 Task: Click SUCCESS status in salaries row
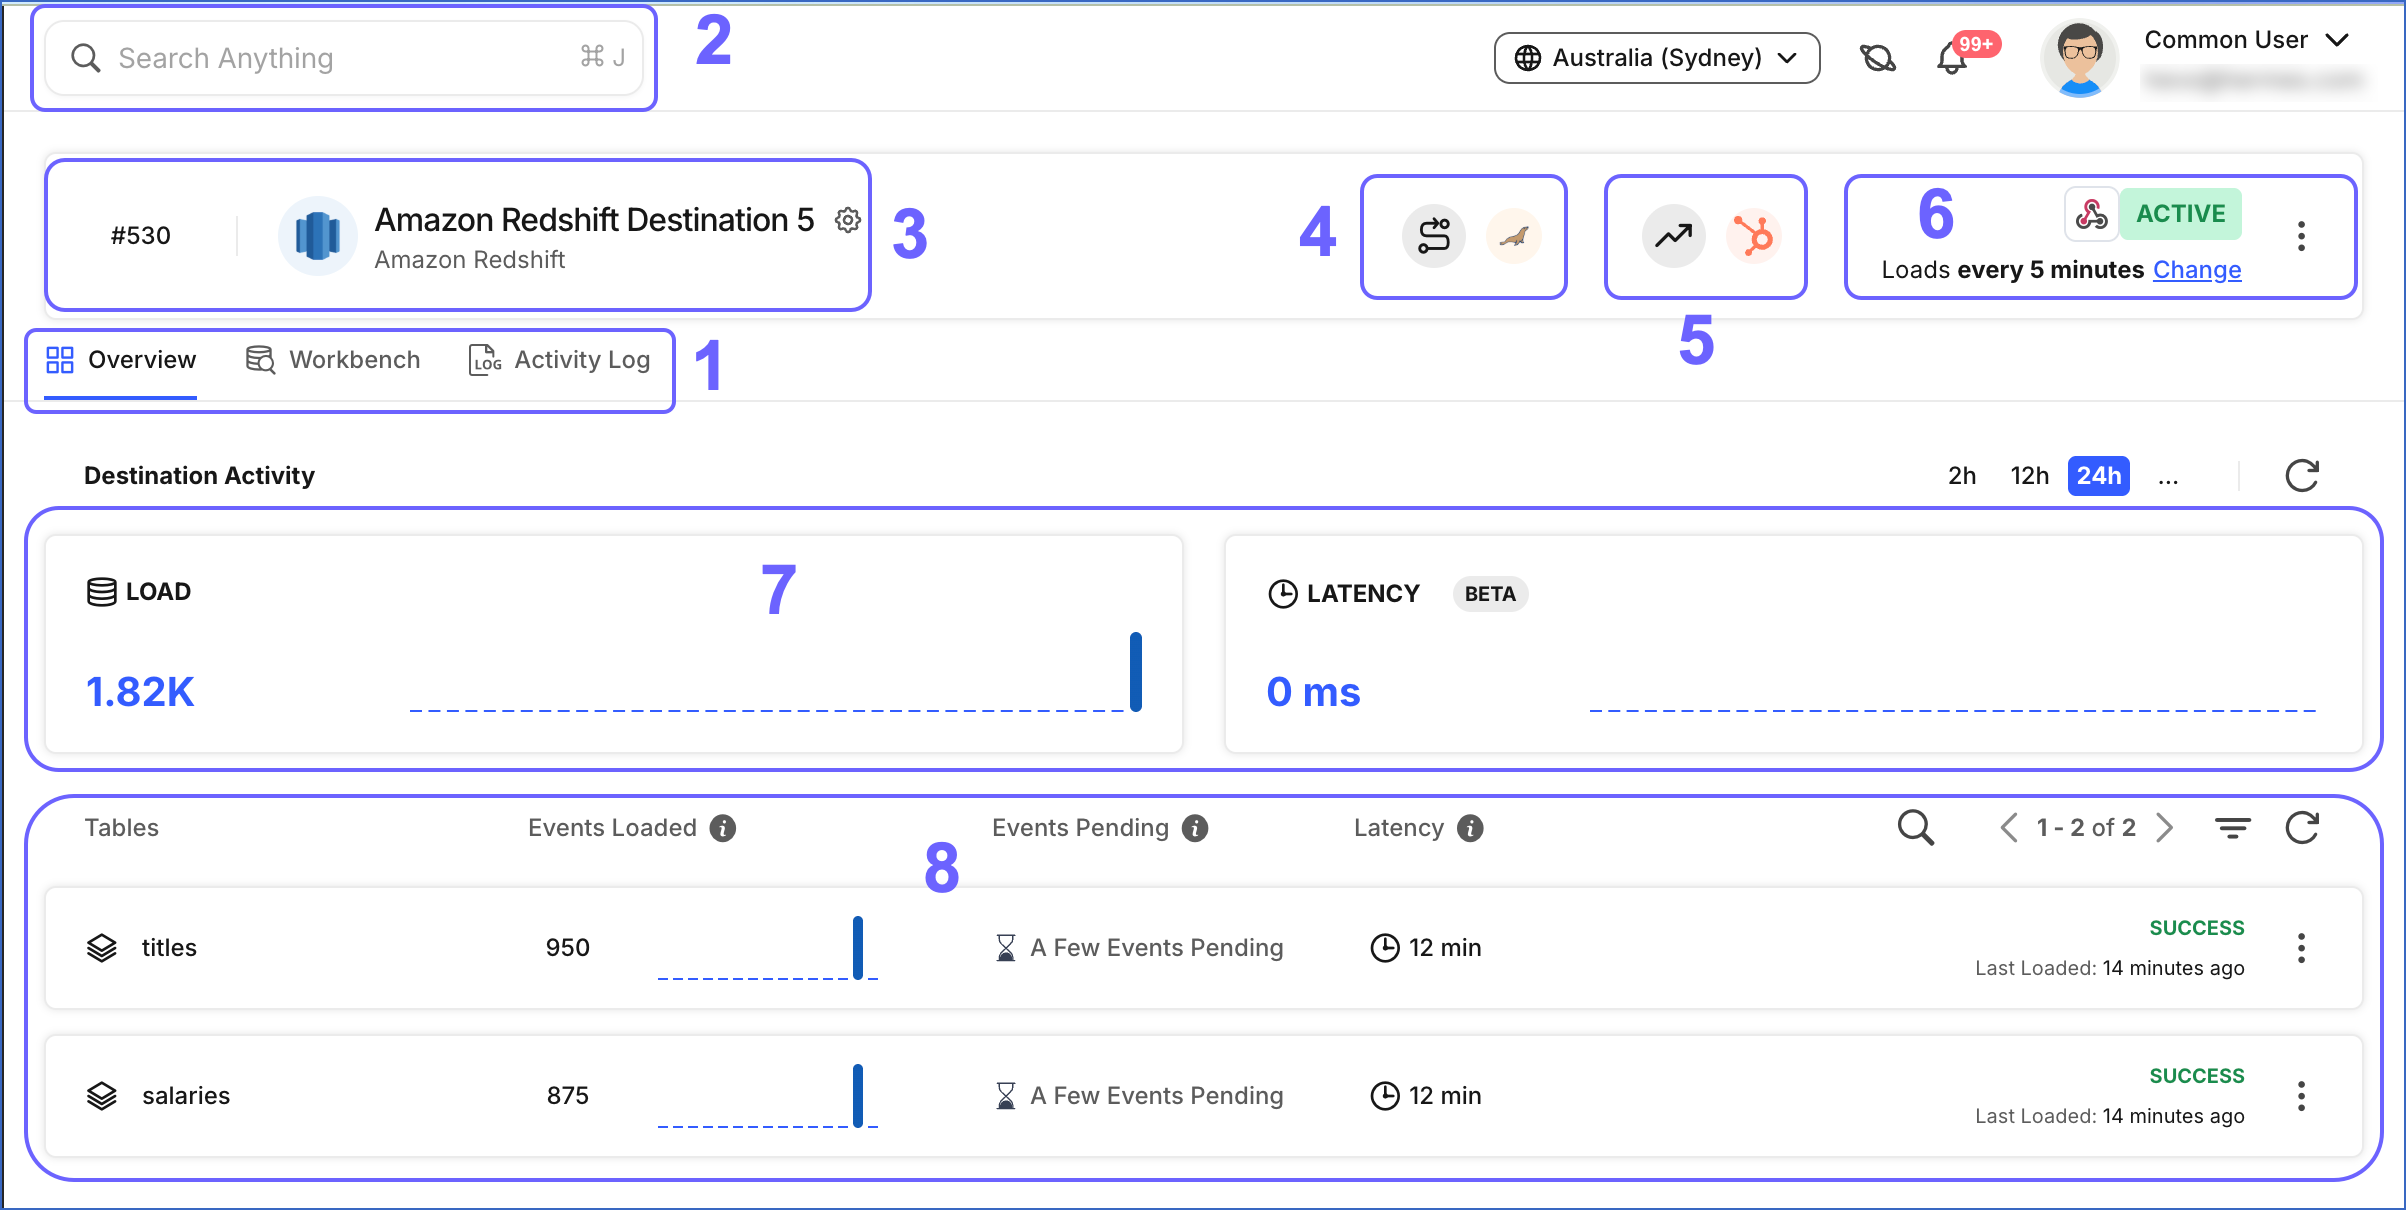click(x=2197, y=1076)
